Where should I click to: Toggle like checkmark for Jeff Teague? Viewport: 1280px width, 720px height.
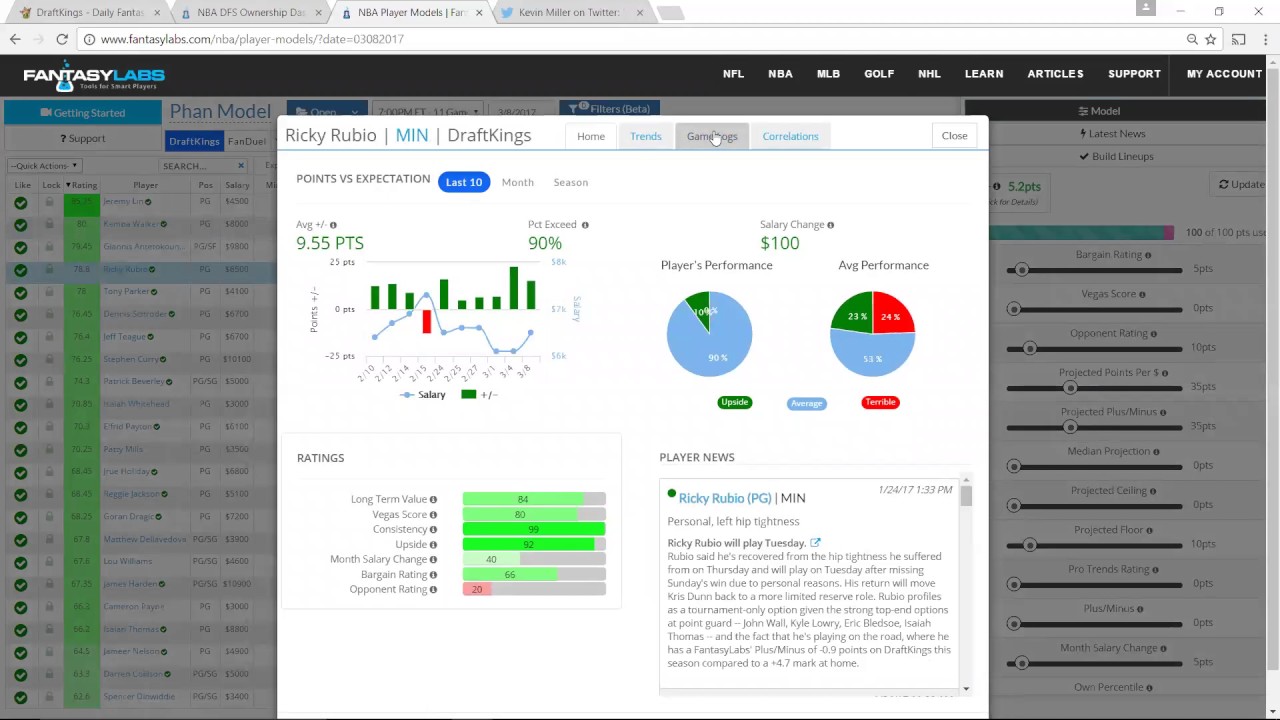click(20, 336)
